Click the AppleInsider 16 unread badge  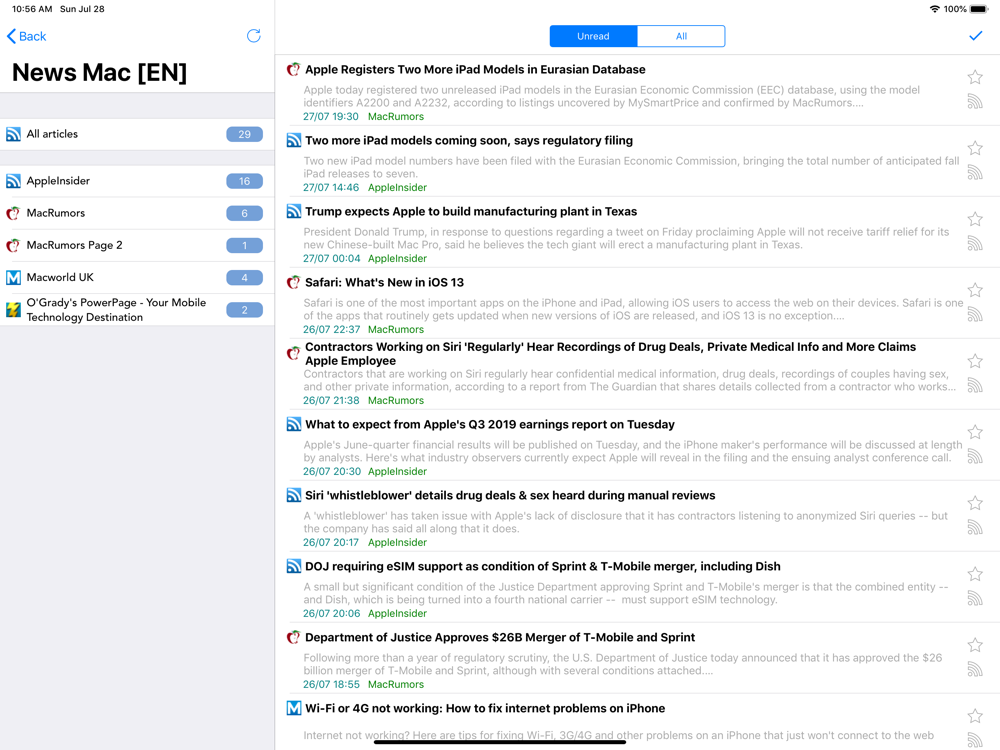244,181
